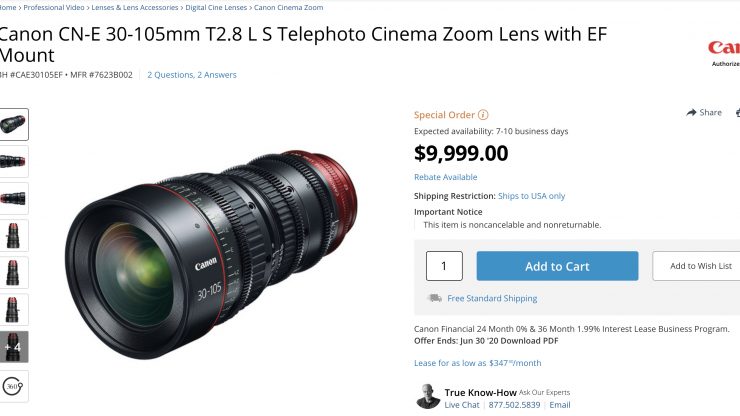Click Lease for as low as $347/month

pos(477,363)
